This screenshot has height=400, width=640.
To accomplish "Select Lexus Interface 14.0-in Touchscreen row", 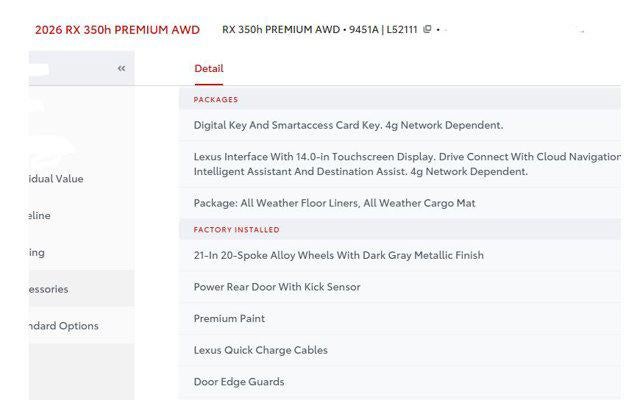I will [400, 164].
